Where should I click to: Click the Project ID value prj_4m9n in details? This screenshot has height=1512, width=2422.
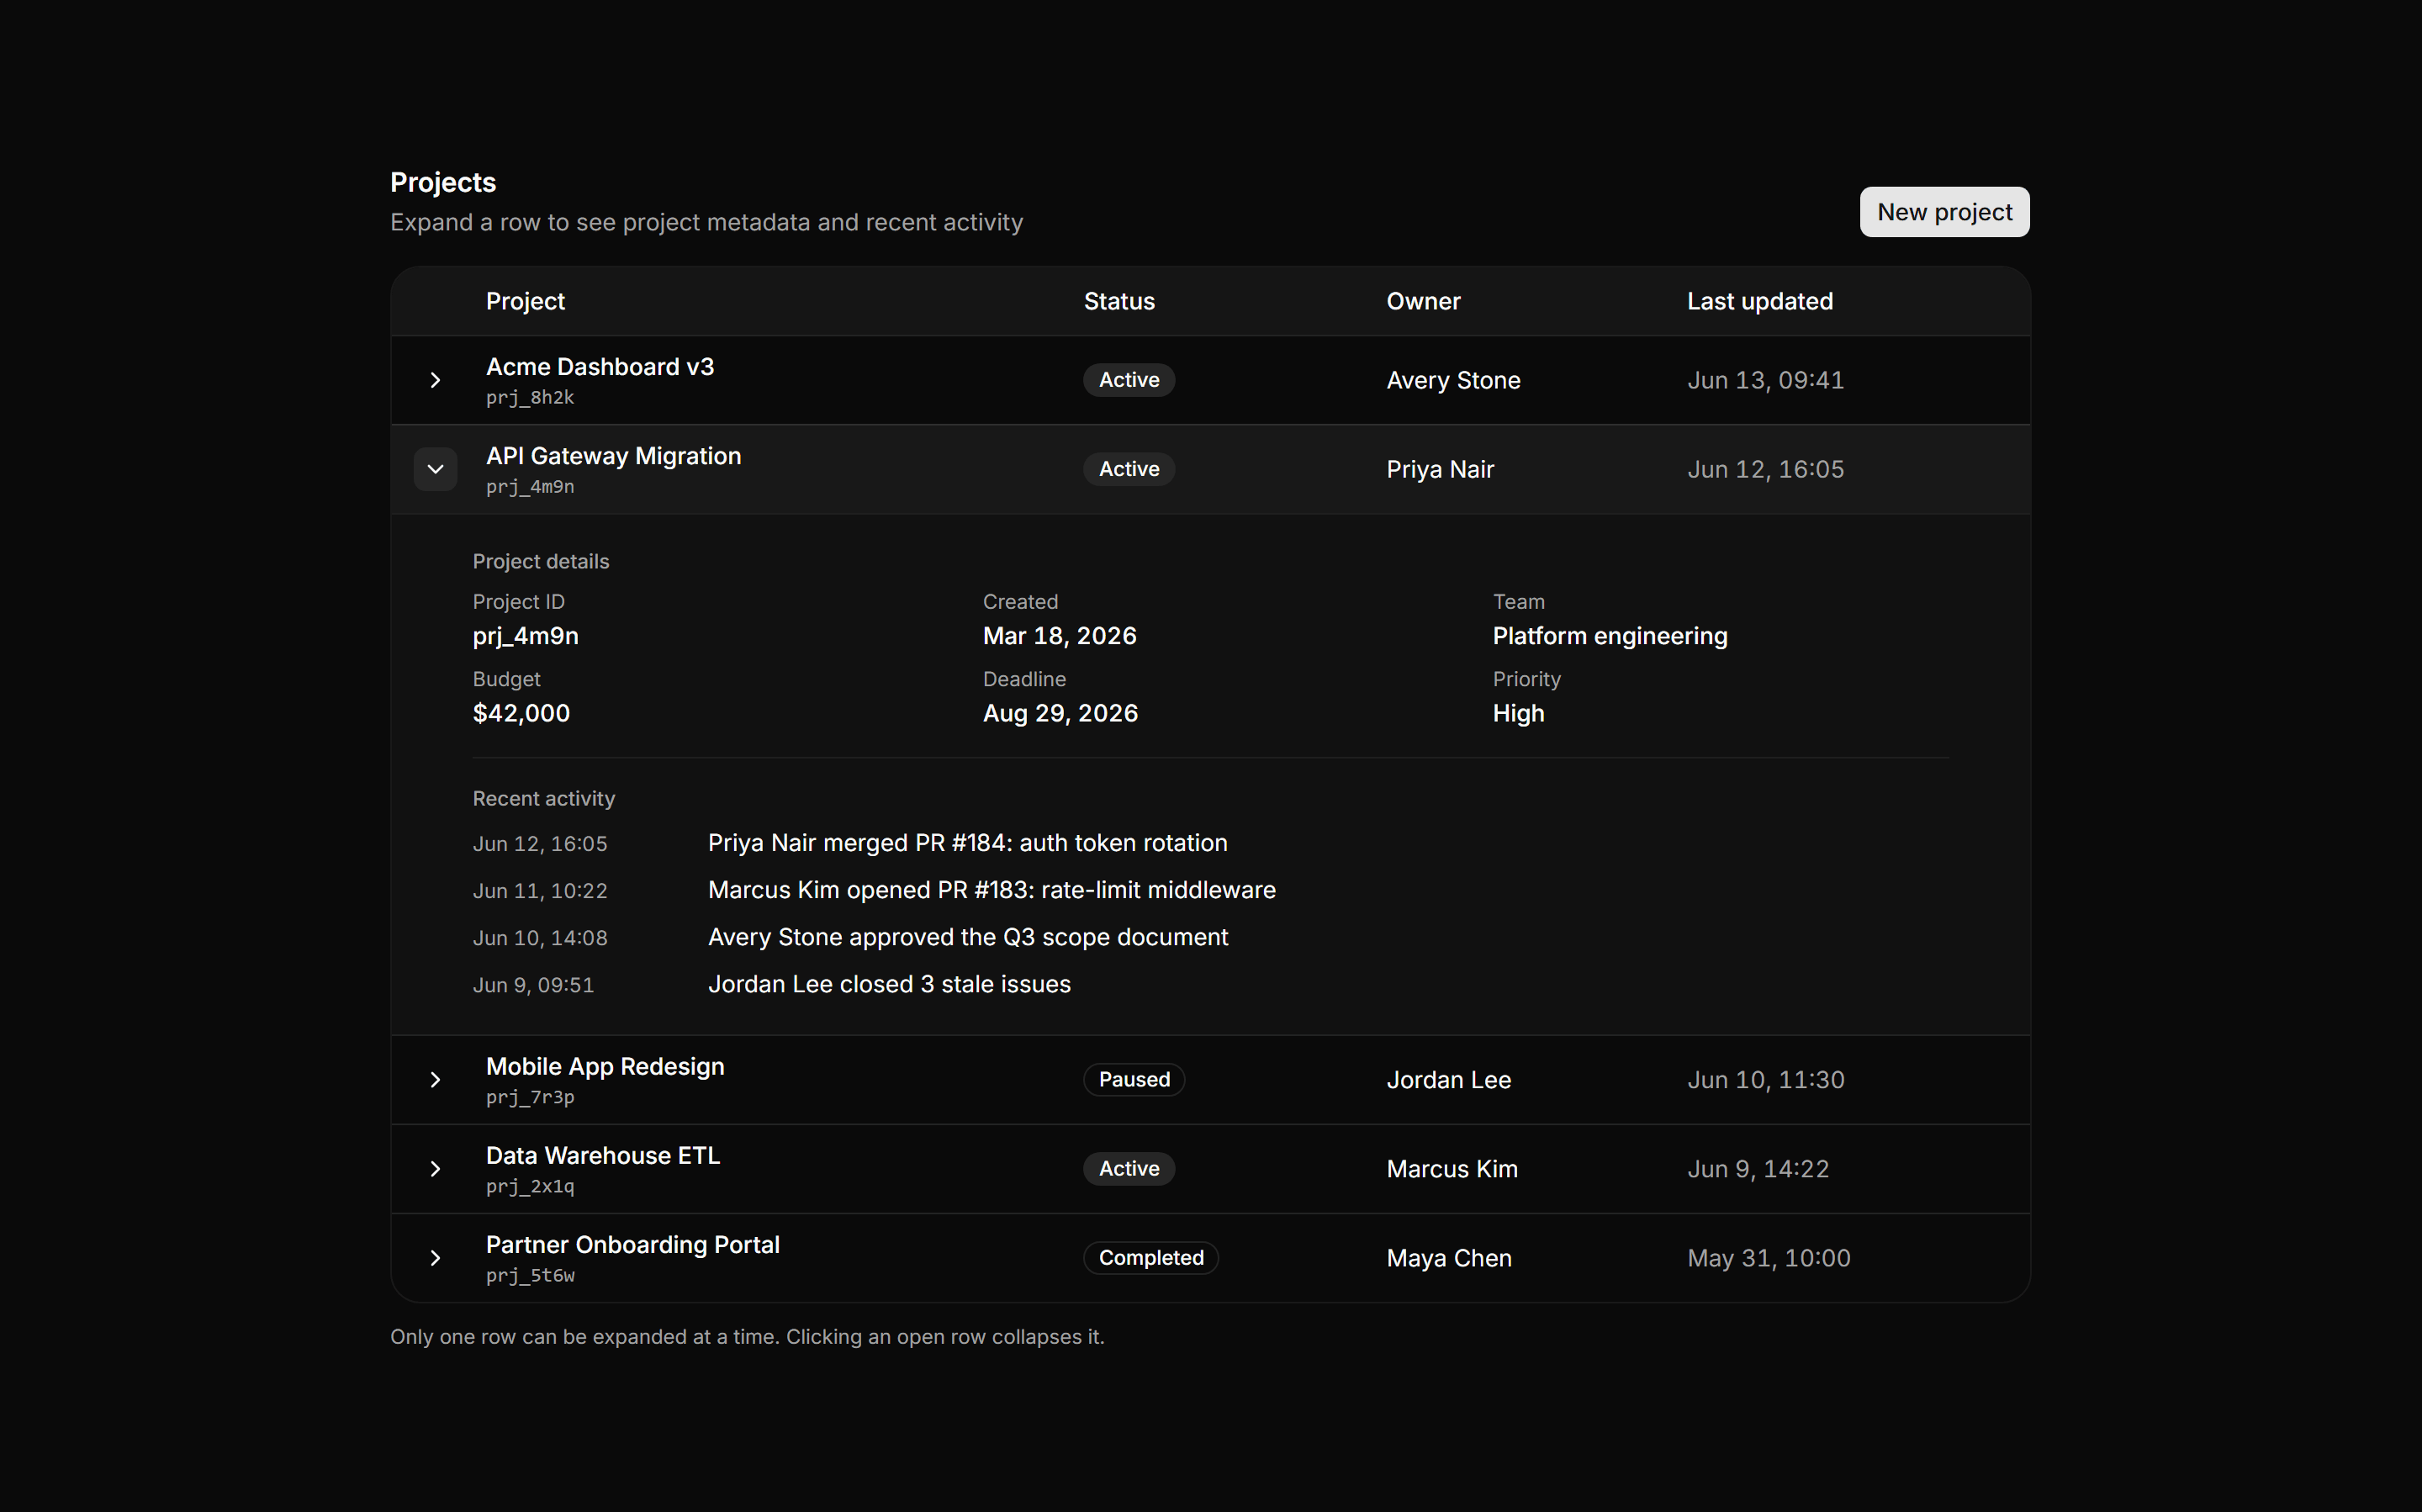click(x=525, y=636)
